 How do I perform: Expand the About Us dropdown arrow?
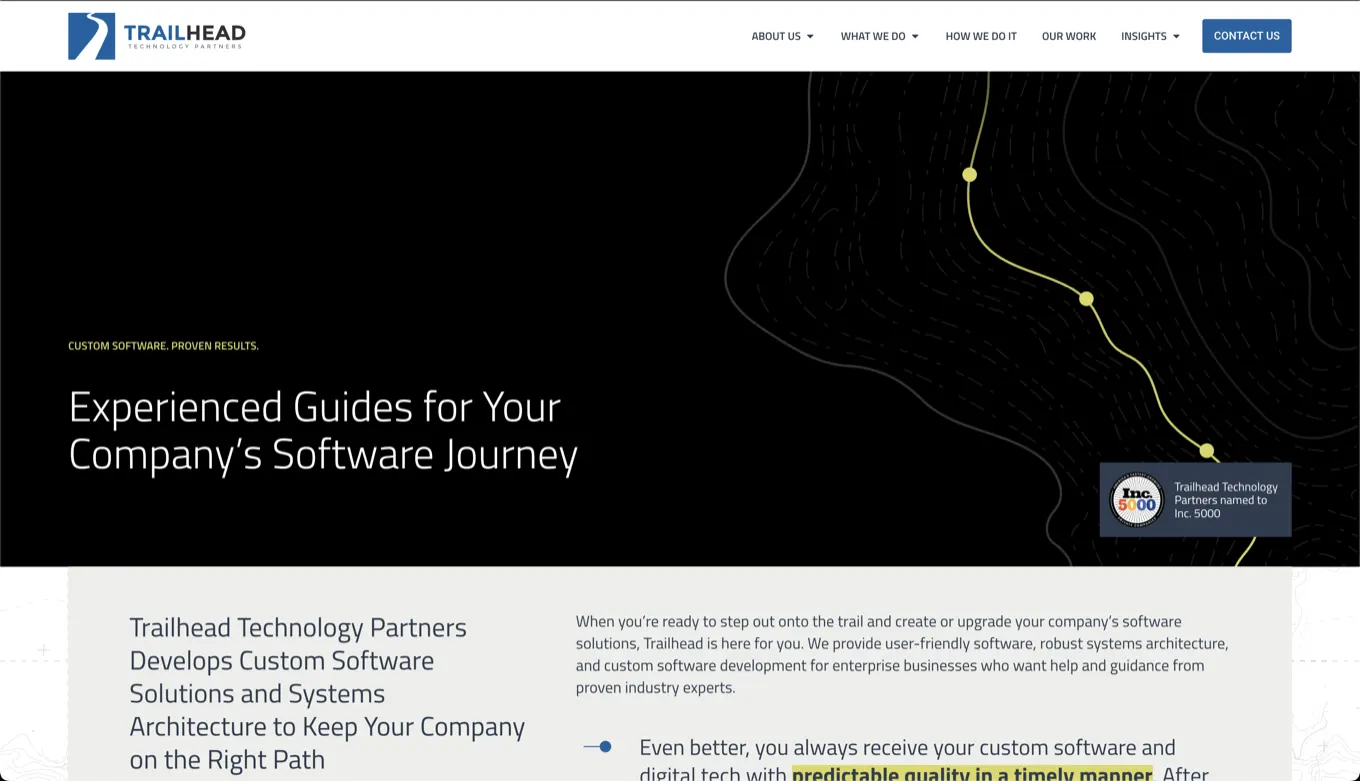(x=810, y=37)
